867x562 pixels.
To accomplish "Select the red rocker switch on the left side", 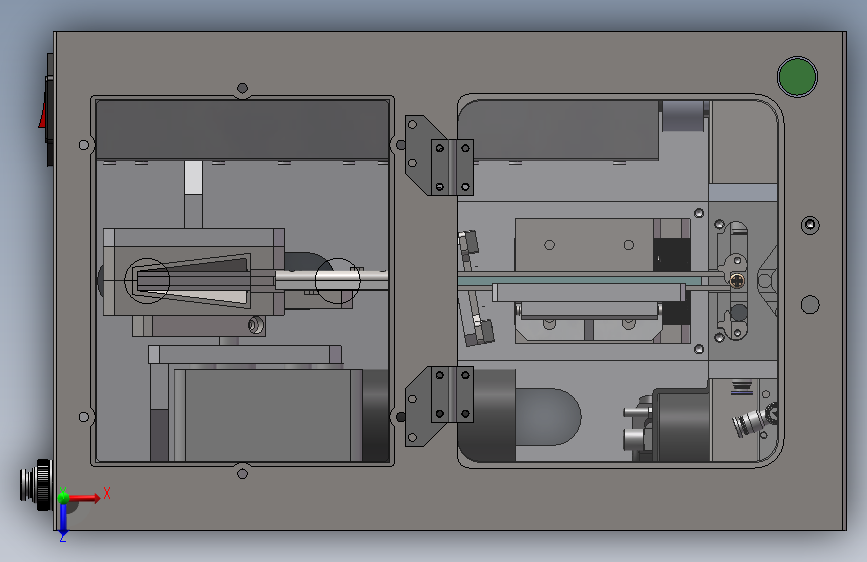I will click(43, 113).
